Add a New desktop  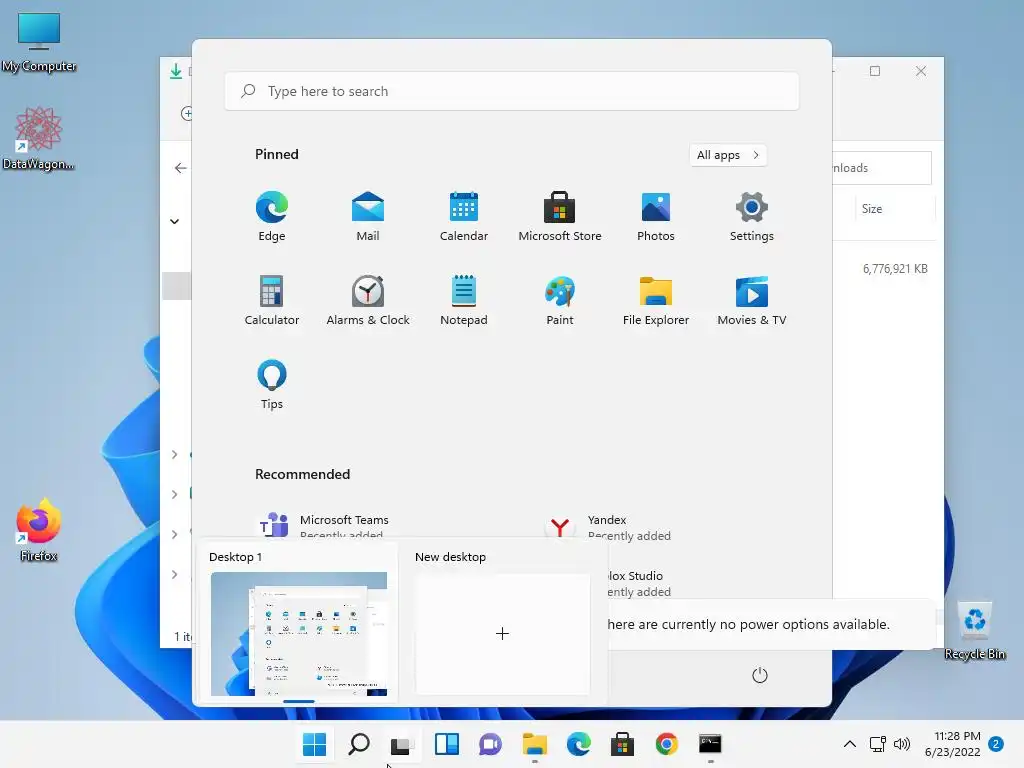click(x=502, y=633)
